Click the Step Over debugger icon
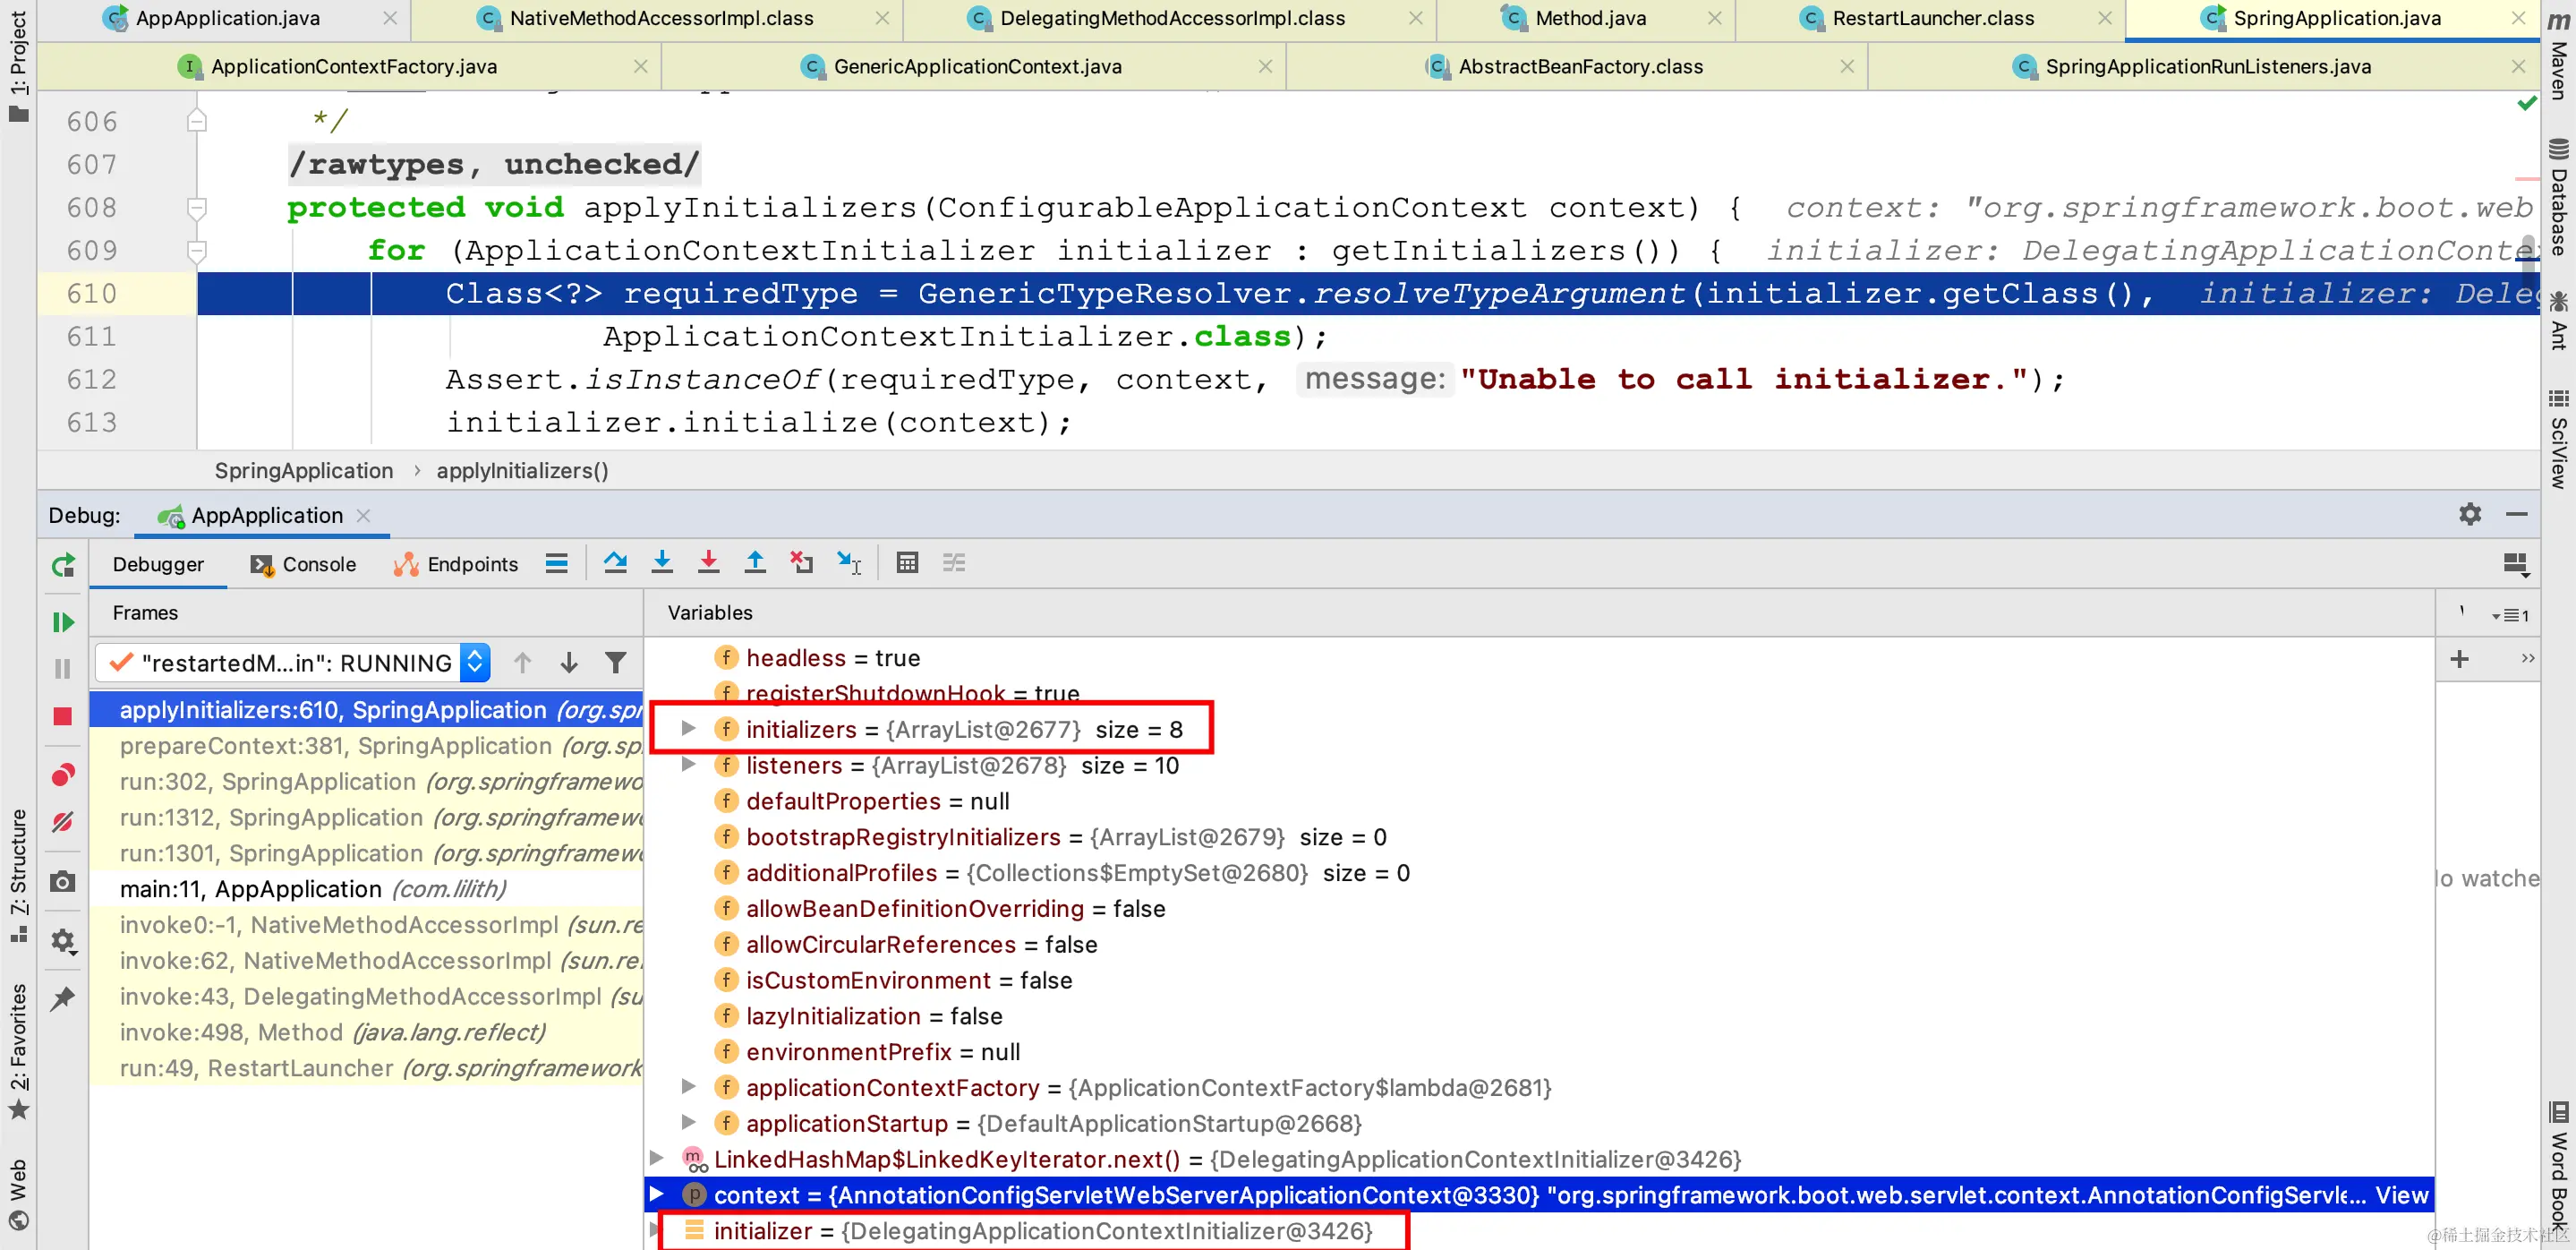The image size is (2576, 1250). pyautogui.click(x=615, y=563)
